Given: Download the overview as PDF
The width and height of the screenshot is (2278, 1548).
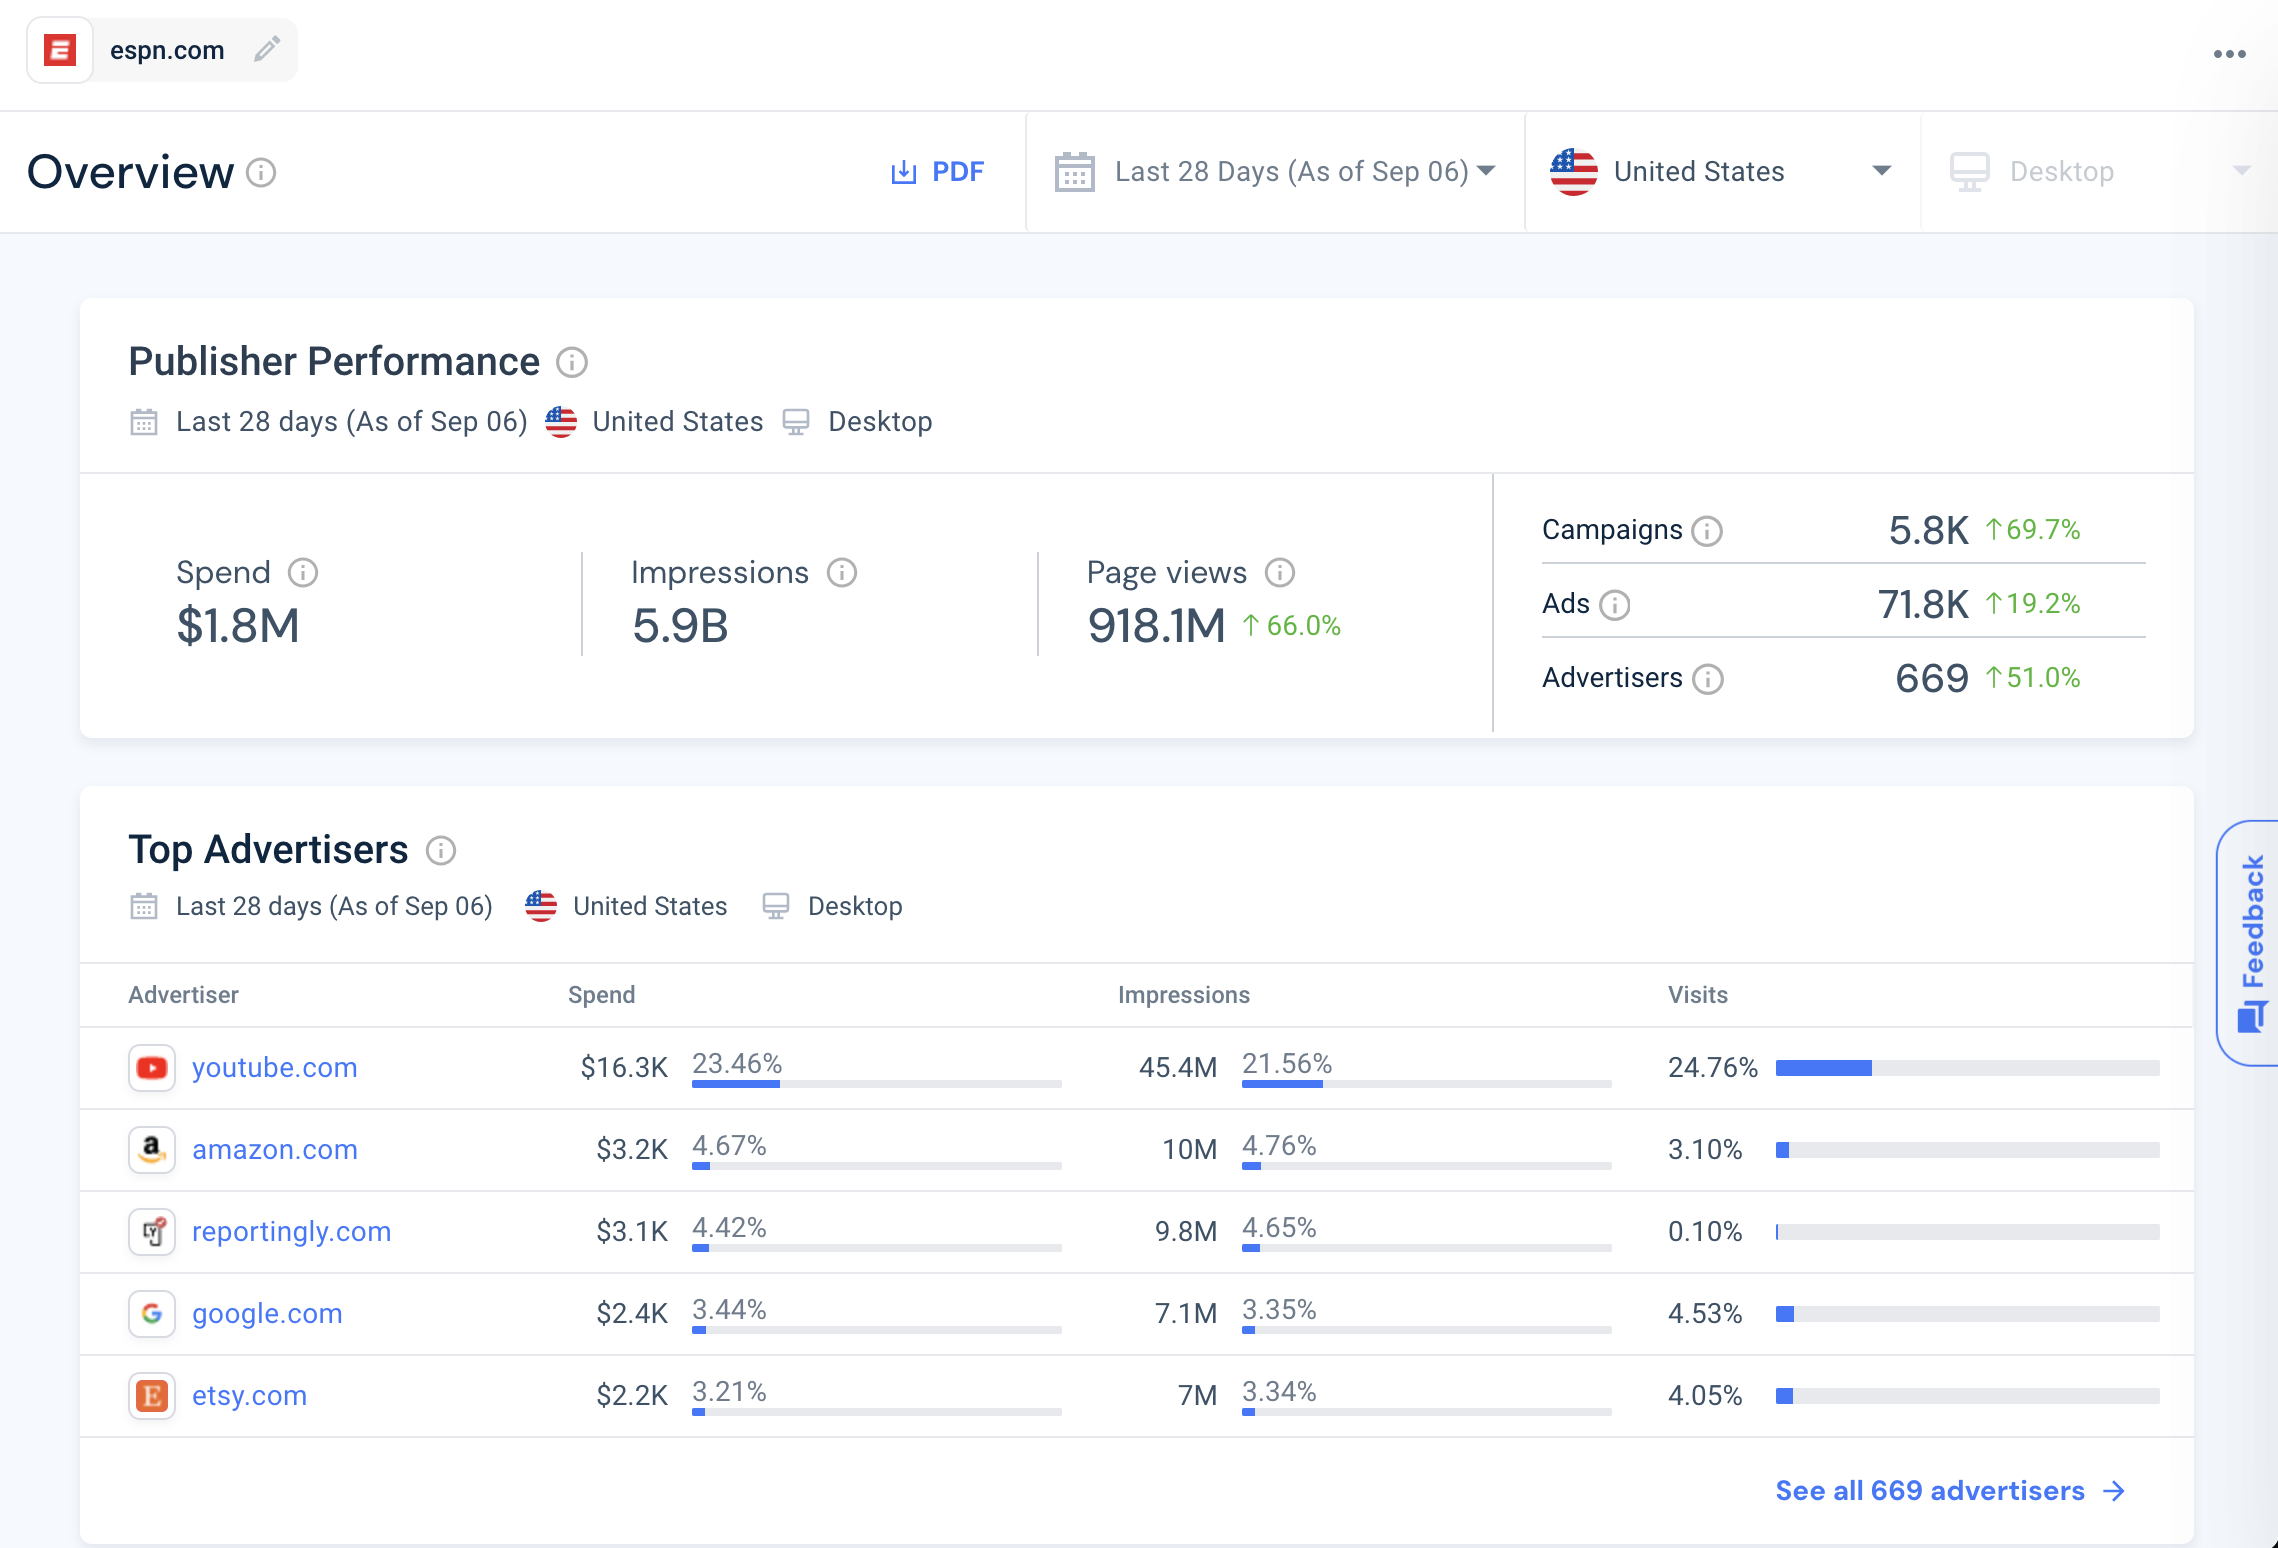Looking at the screenshot, I should tap(938, 172).
